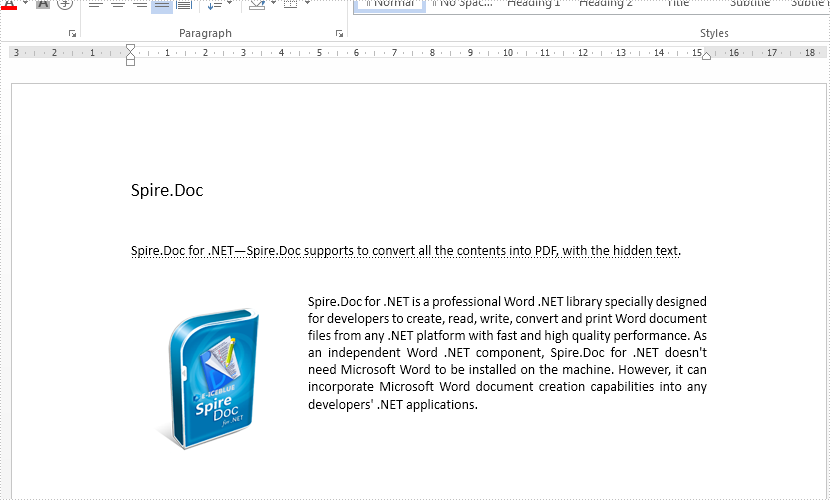Apply the Heading 2 style
Image resolution: width=830 pixels, height=500 pixels.
606,4
